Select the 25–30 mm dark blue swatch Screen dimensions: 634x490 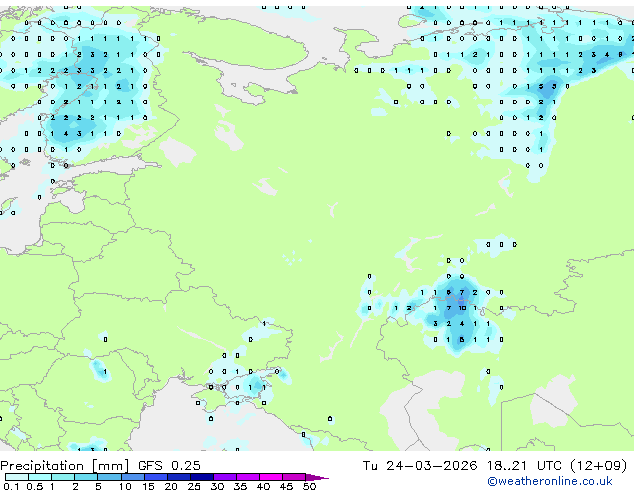pos(202,477)
